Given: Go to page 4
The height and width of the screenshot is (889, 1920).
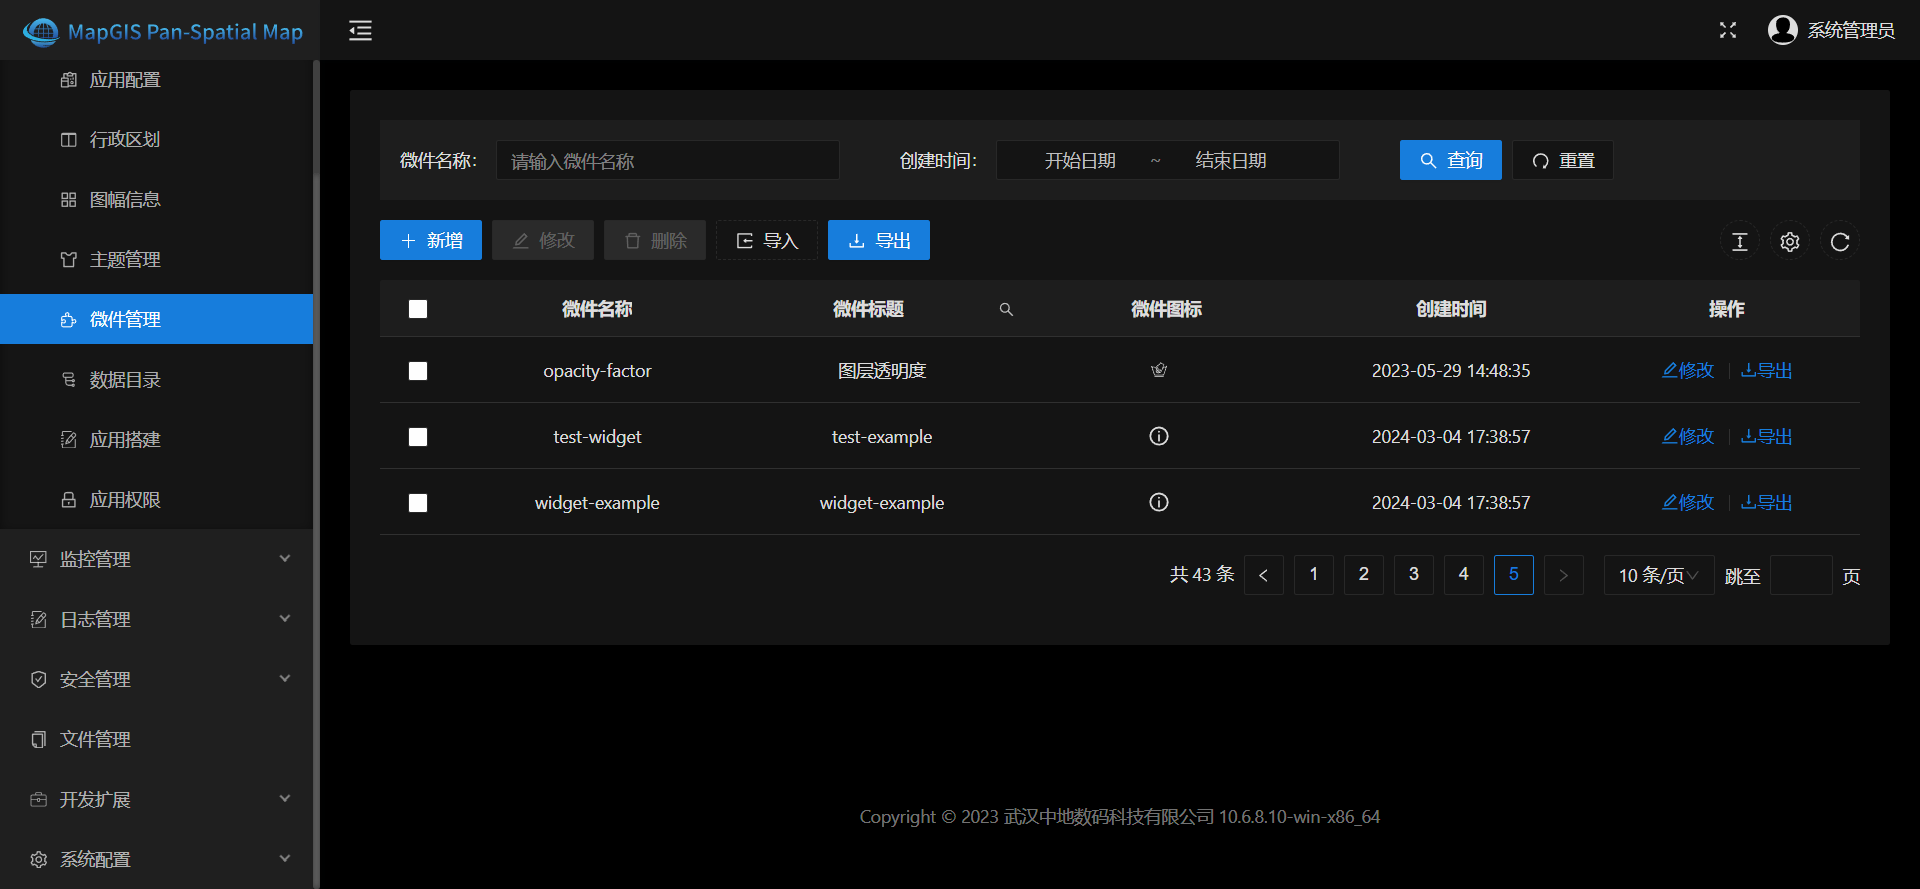Looking at the screenshot, I should click(x=1464, y=575).
